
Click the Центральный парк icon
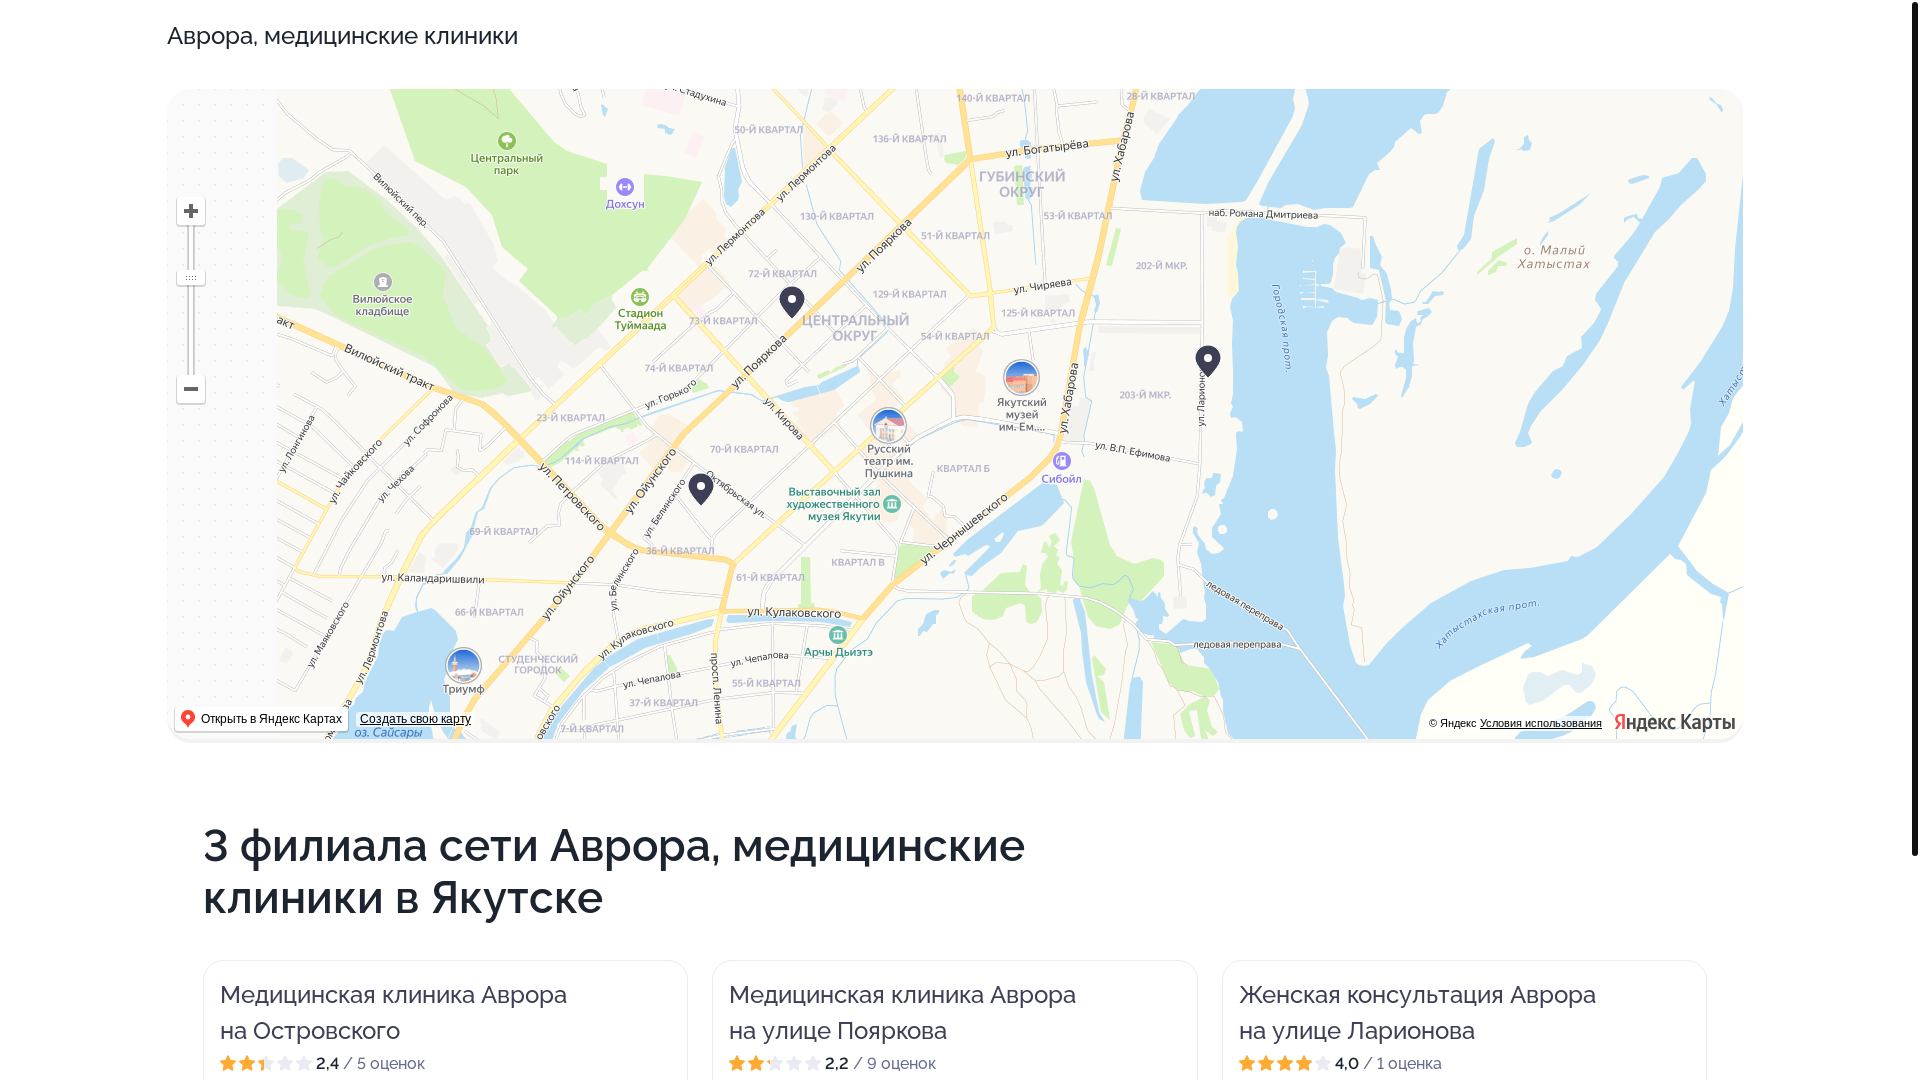[x=507, y=141]
